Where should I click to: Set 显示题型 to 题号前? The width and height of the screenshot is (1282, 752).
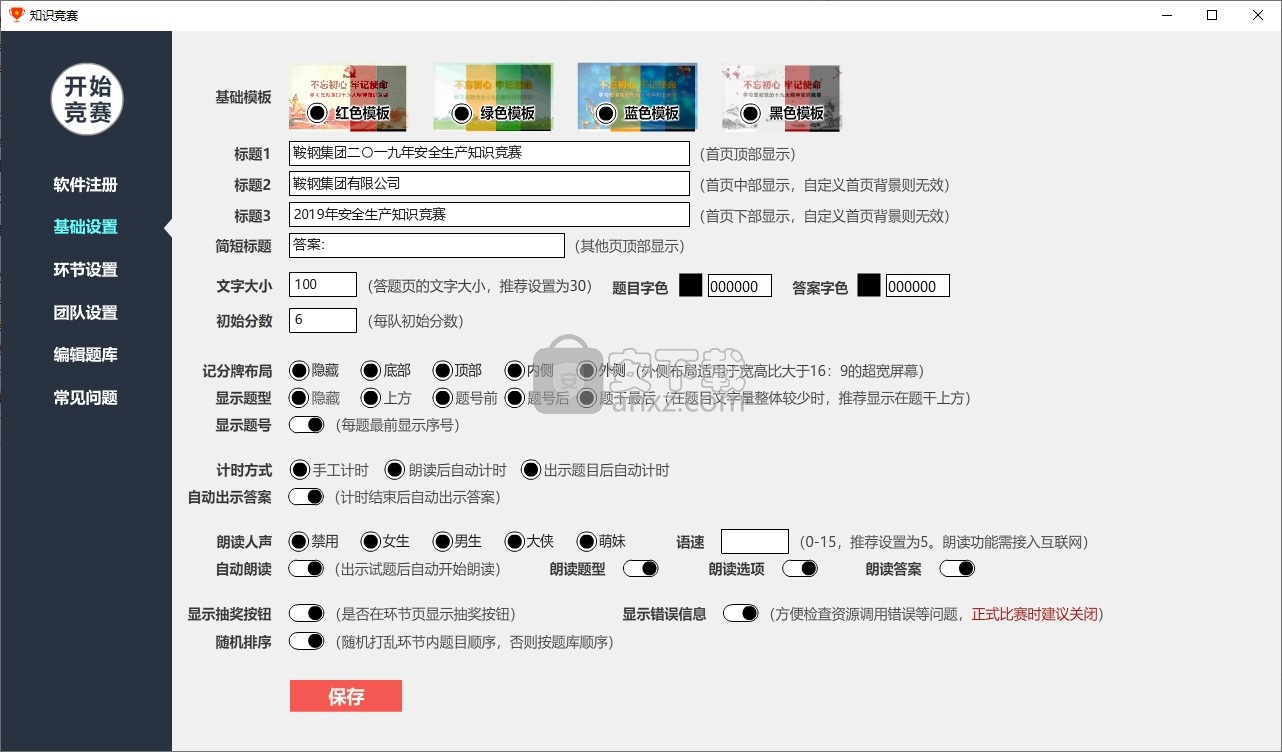pos(442,398)
